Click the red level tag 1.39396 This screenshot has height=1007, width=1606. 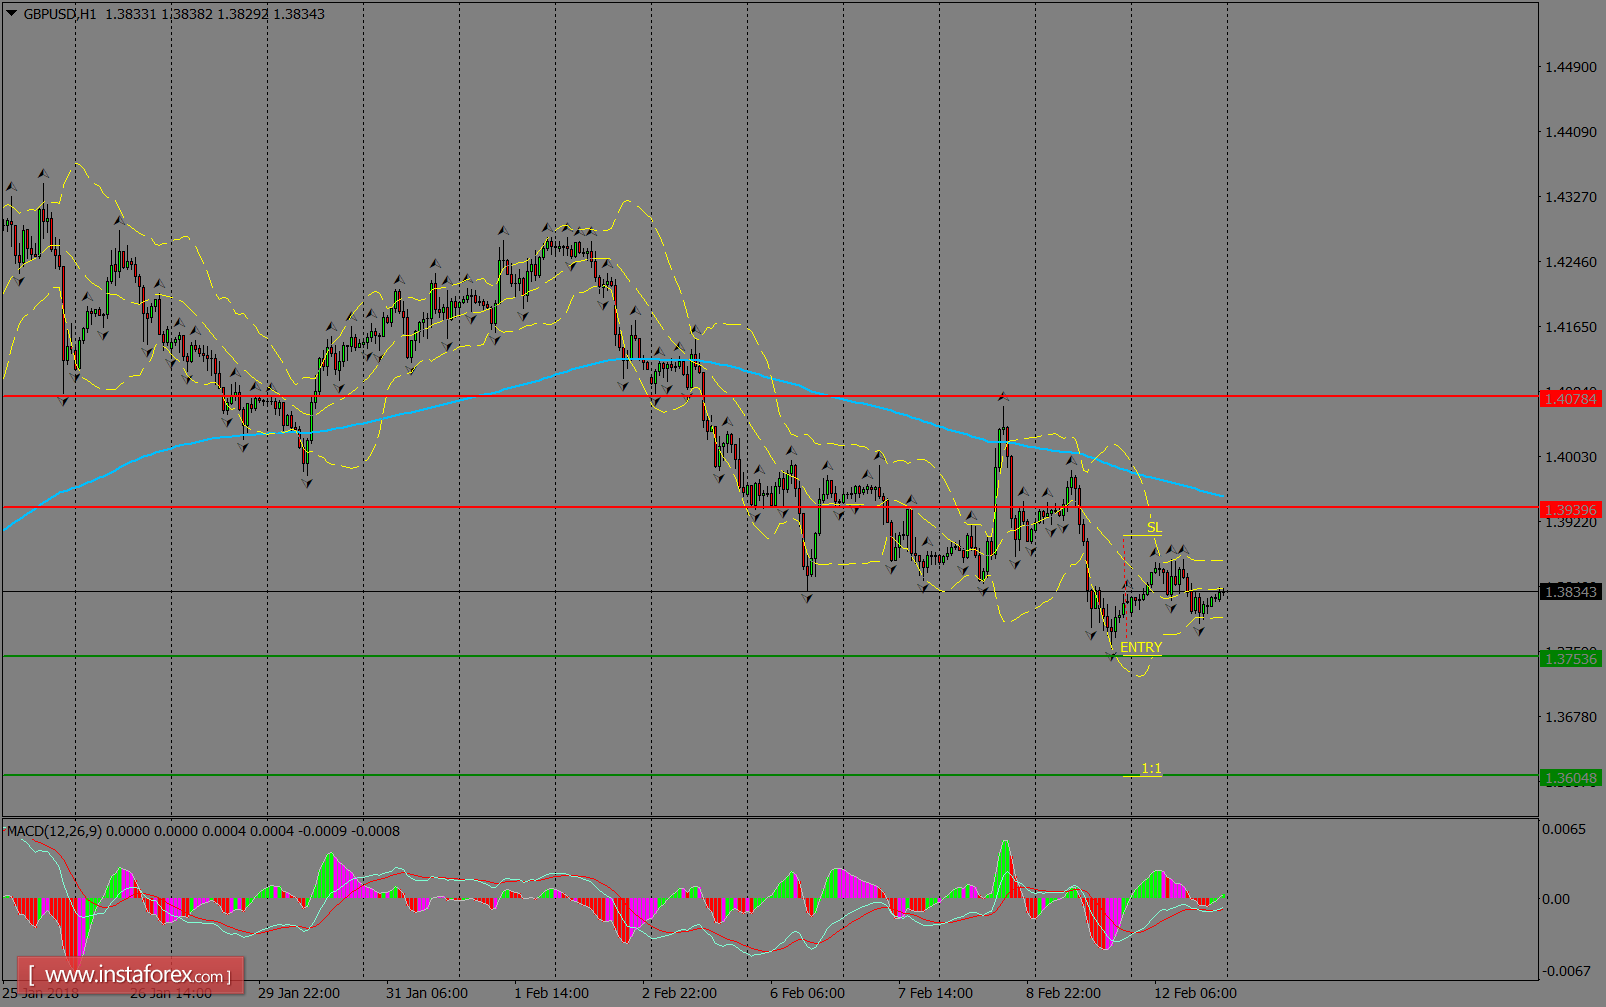[1570, 510]
